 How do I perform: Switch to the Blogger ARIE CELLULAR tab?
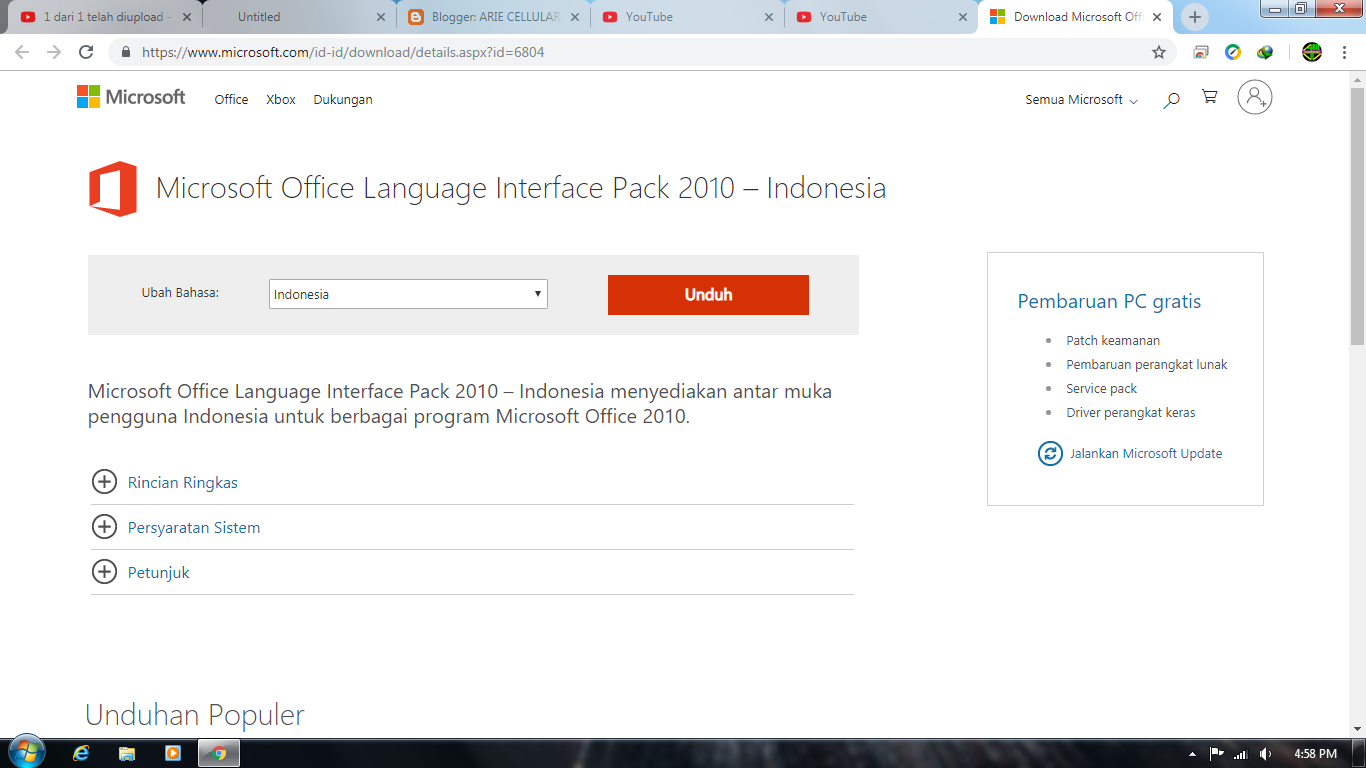493,17
